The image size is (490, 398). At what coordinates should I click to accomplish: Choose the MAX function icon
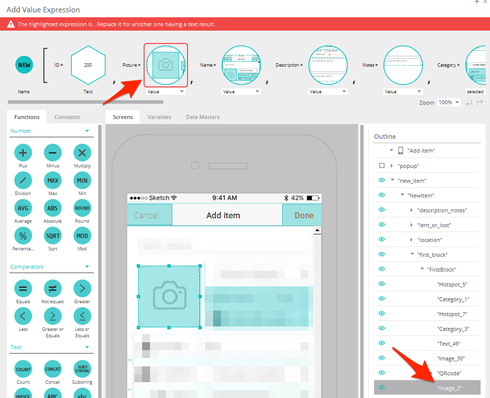[53, 181]
